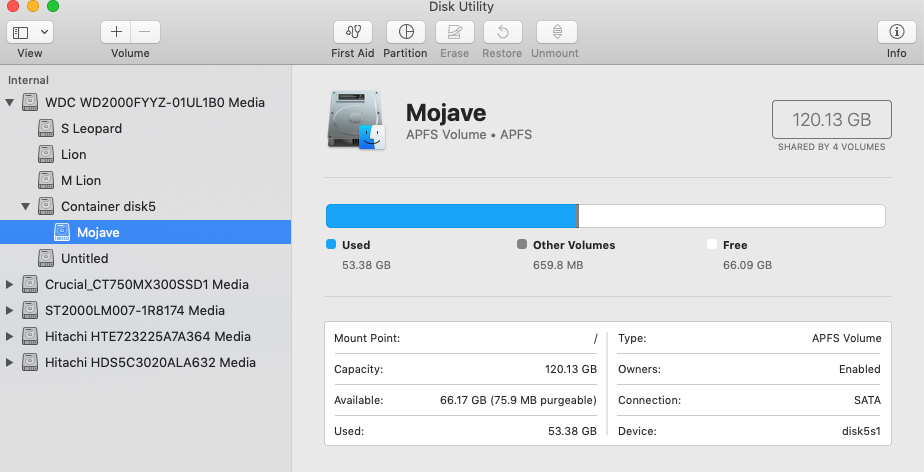Select the Mojave volume row
This screenshot has width=924, height=472.
pos(146,232)
